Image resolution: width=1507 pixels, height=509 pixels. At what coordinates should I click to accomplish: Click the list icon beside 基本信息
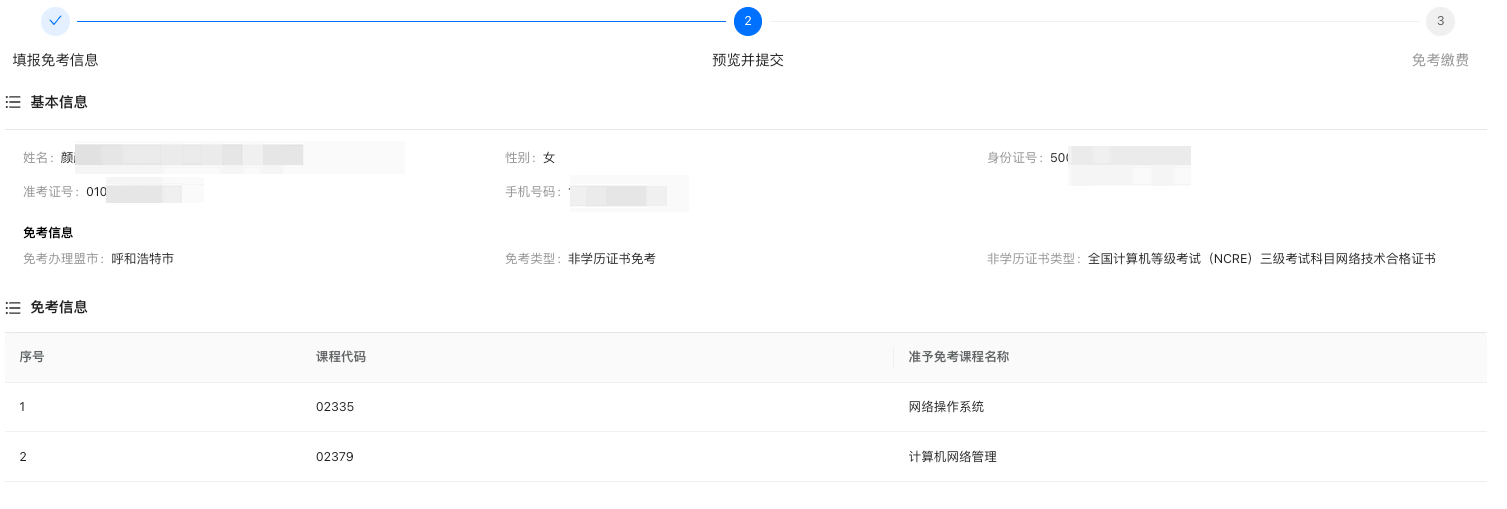13,102
